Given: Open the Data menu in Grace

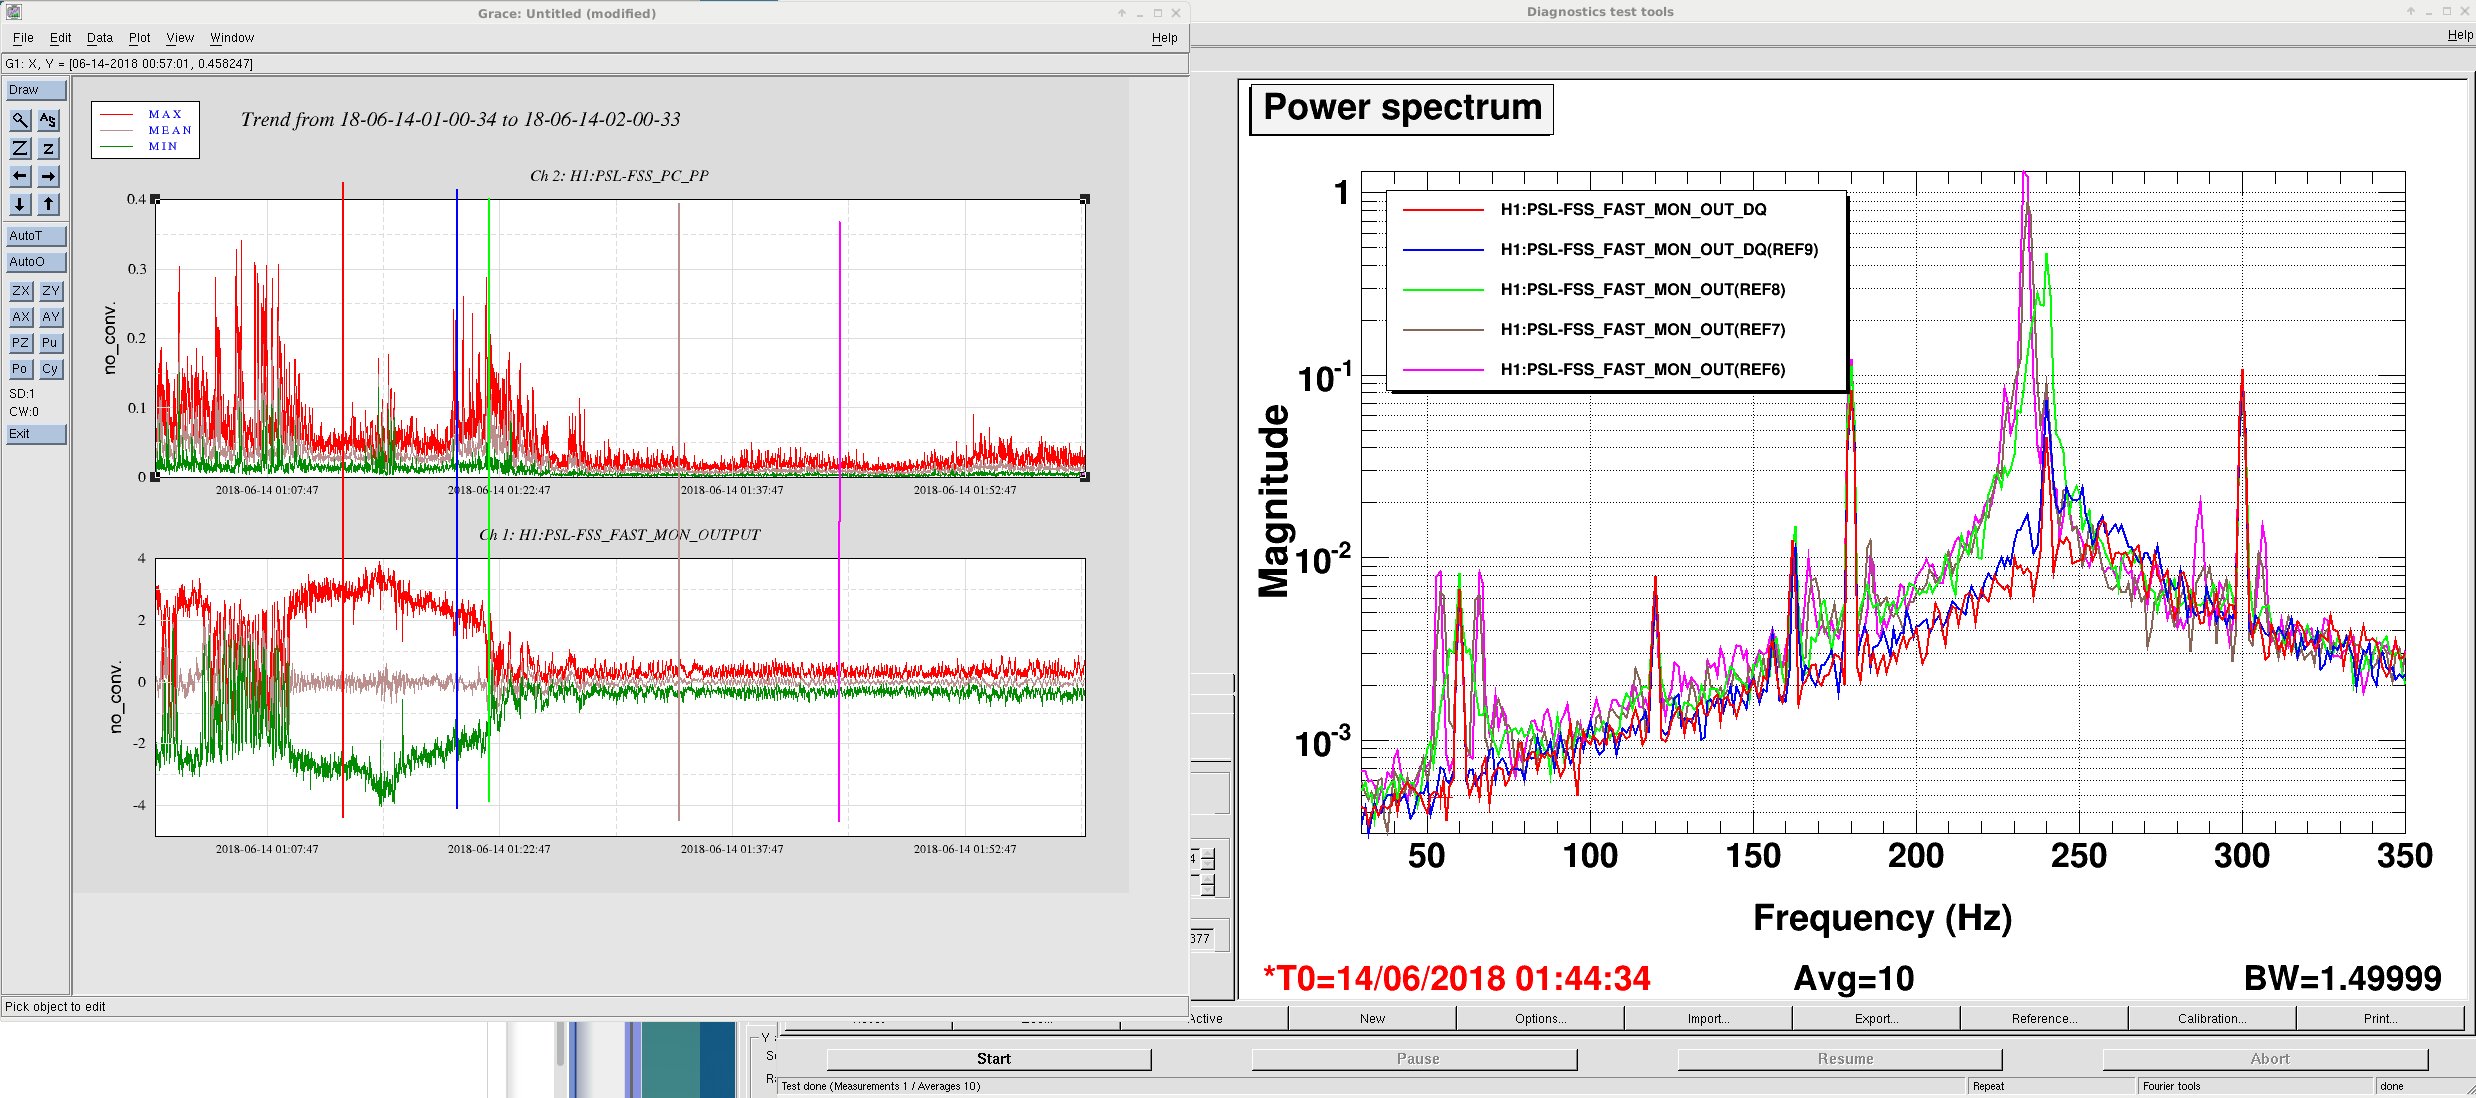Looking at the screenshot, I should (x=99, y=38).
